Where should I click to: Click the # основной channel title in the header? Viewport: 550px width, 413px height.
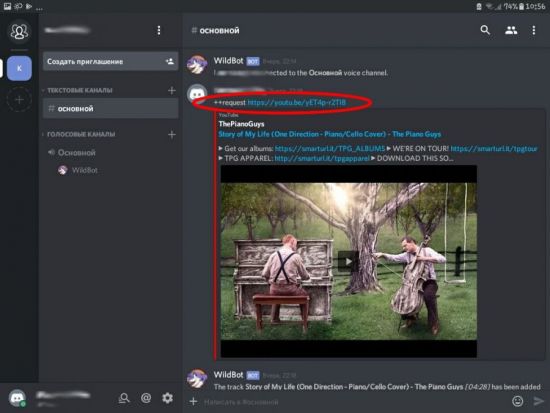coord(215,31)
